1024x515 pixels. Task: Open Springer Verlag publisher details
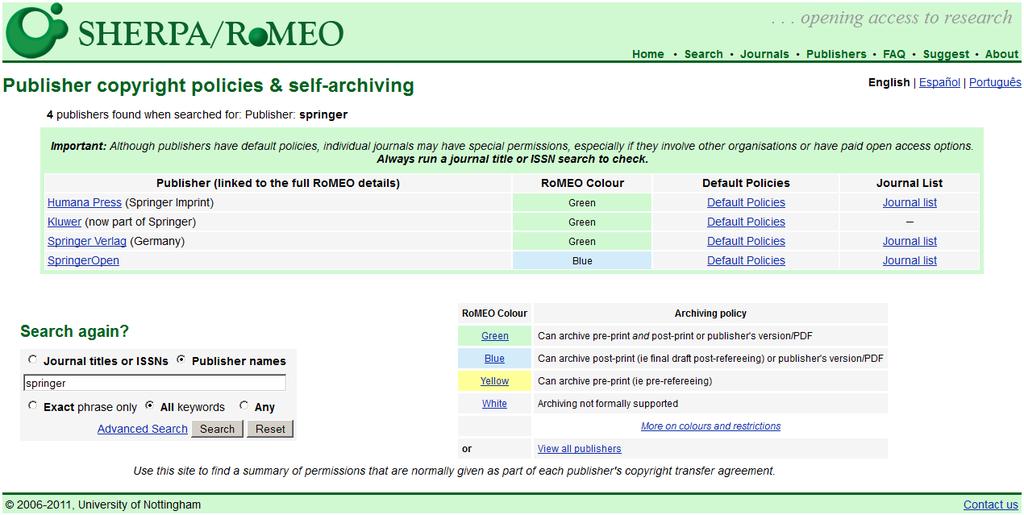87,241
